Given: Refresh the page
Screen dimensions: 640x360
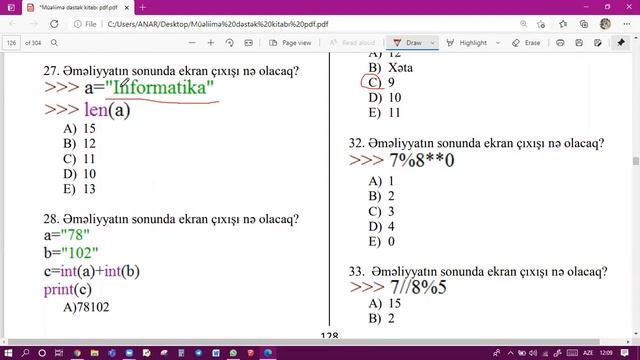Looking at the screenshot, I should tap(54, 24).
